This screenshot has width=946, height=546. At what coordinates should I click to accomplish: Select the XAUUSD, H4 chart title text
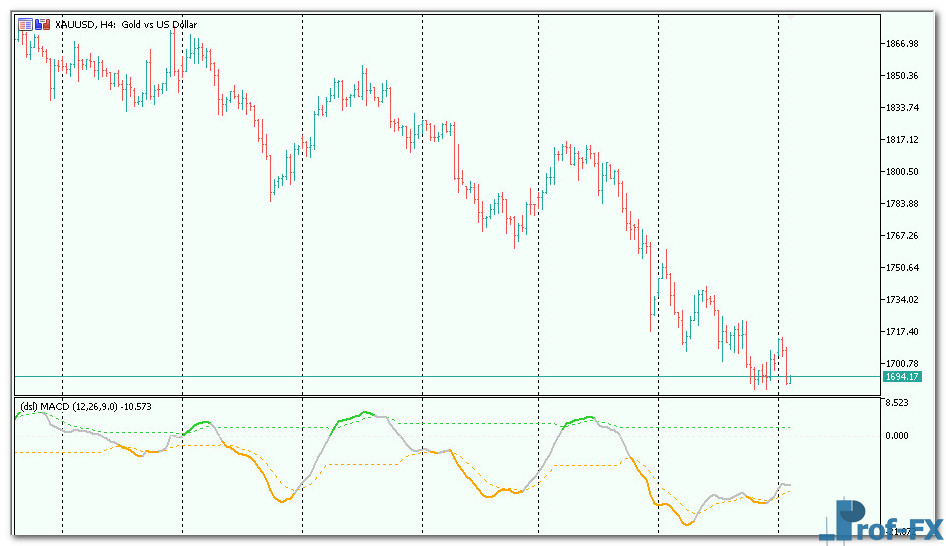(x=127, y=24)
